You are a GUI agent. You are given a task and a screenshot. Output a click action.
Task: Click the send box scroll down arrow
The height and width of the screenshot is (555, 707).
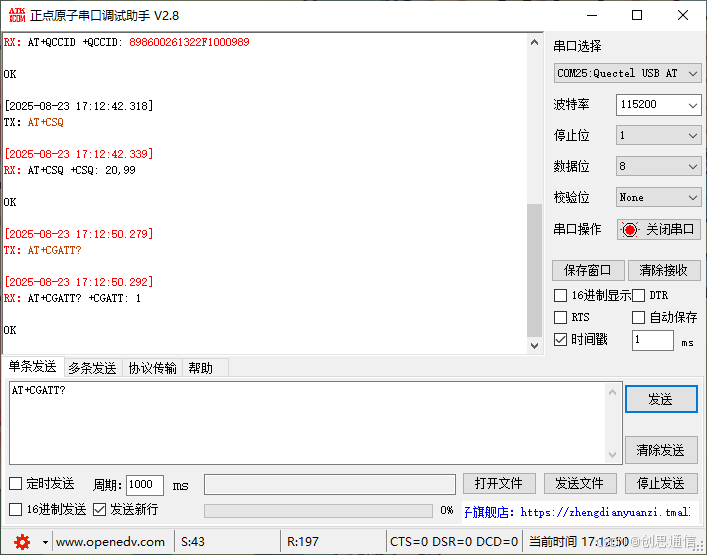tap(612, 454)
